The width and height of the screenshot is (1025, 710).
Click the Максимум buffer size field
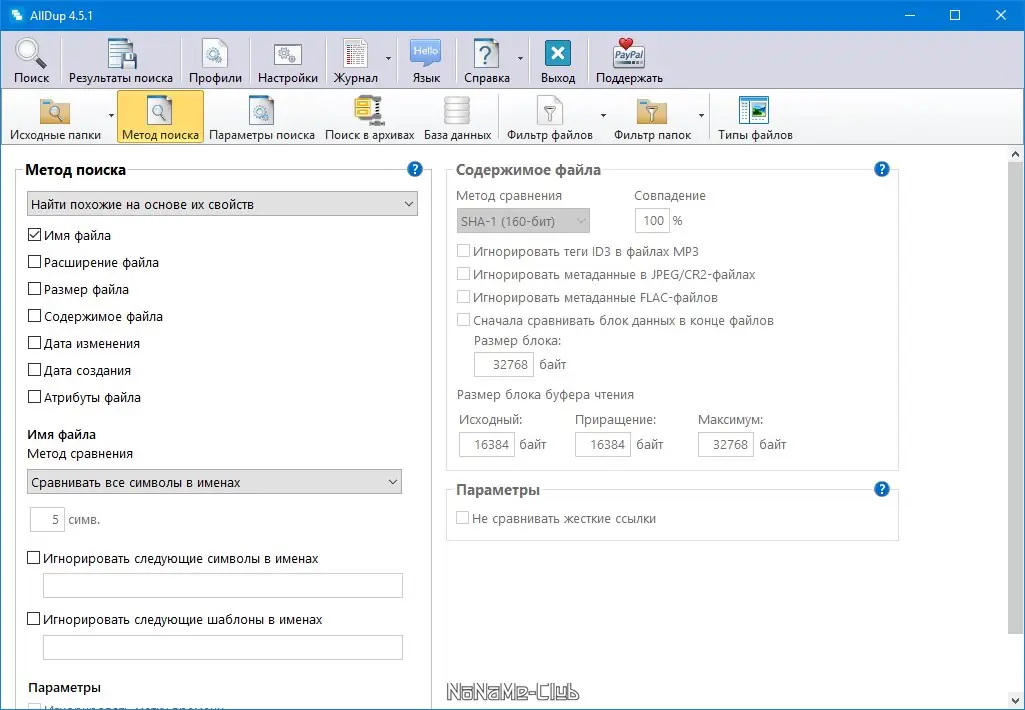[726, 445]
